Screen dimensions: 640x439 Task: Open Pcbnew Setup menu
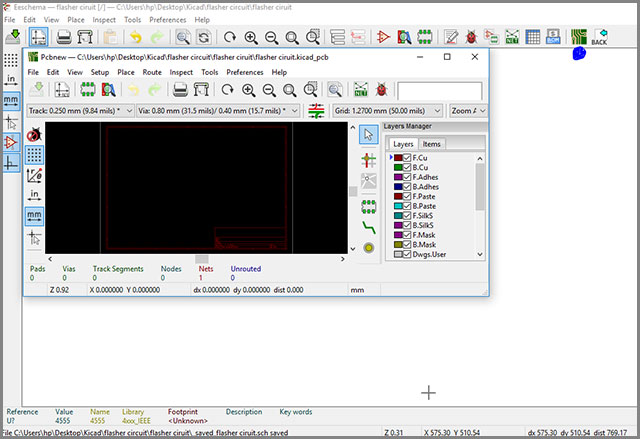(x=100, y=72)
